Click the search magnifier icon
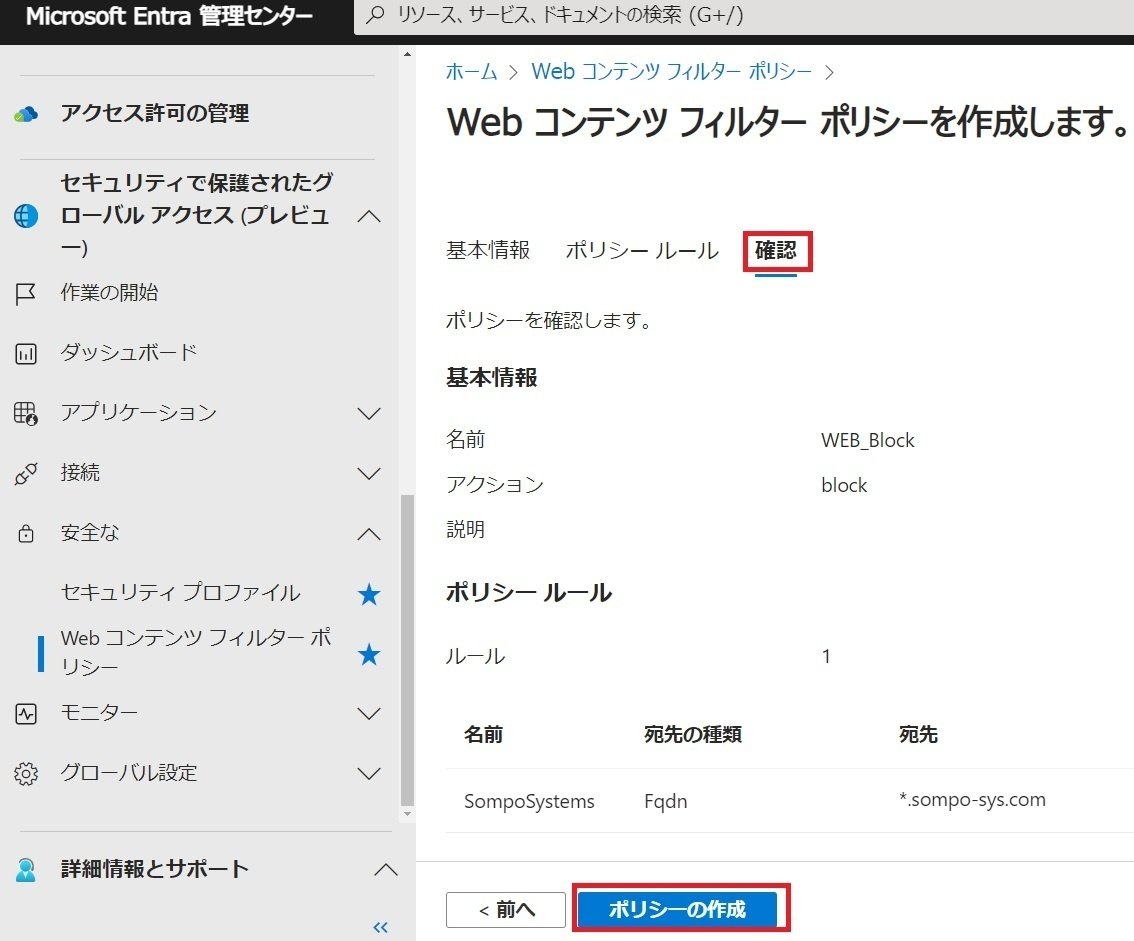 point(375,14)
